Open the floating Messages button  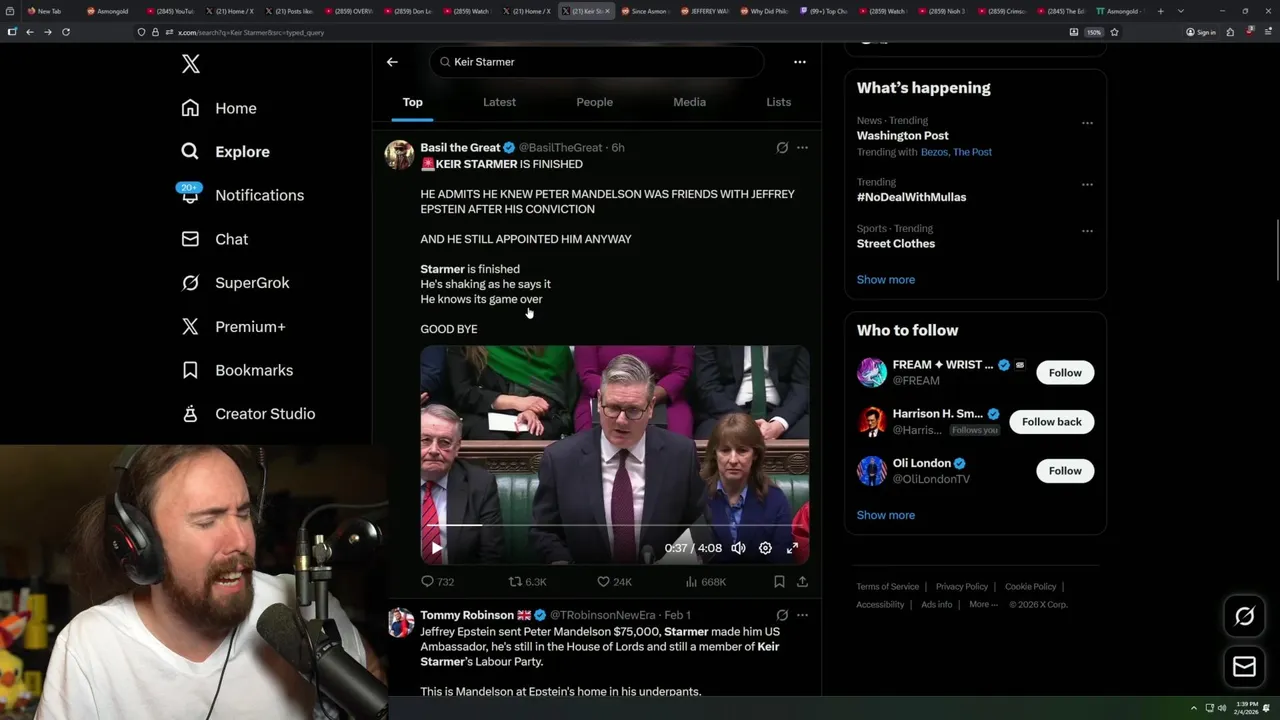click(1244, 666)
